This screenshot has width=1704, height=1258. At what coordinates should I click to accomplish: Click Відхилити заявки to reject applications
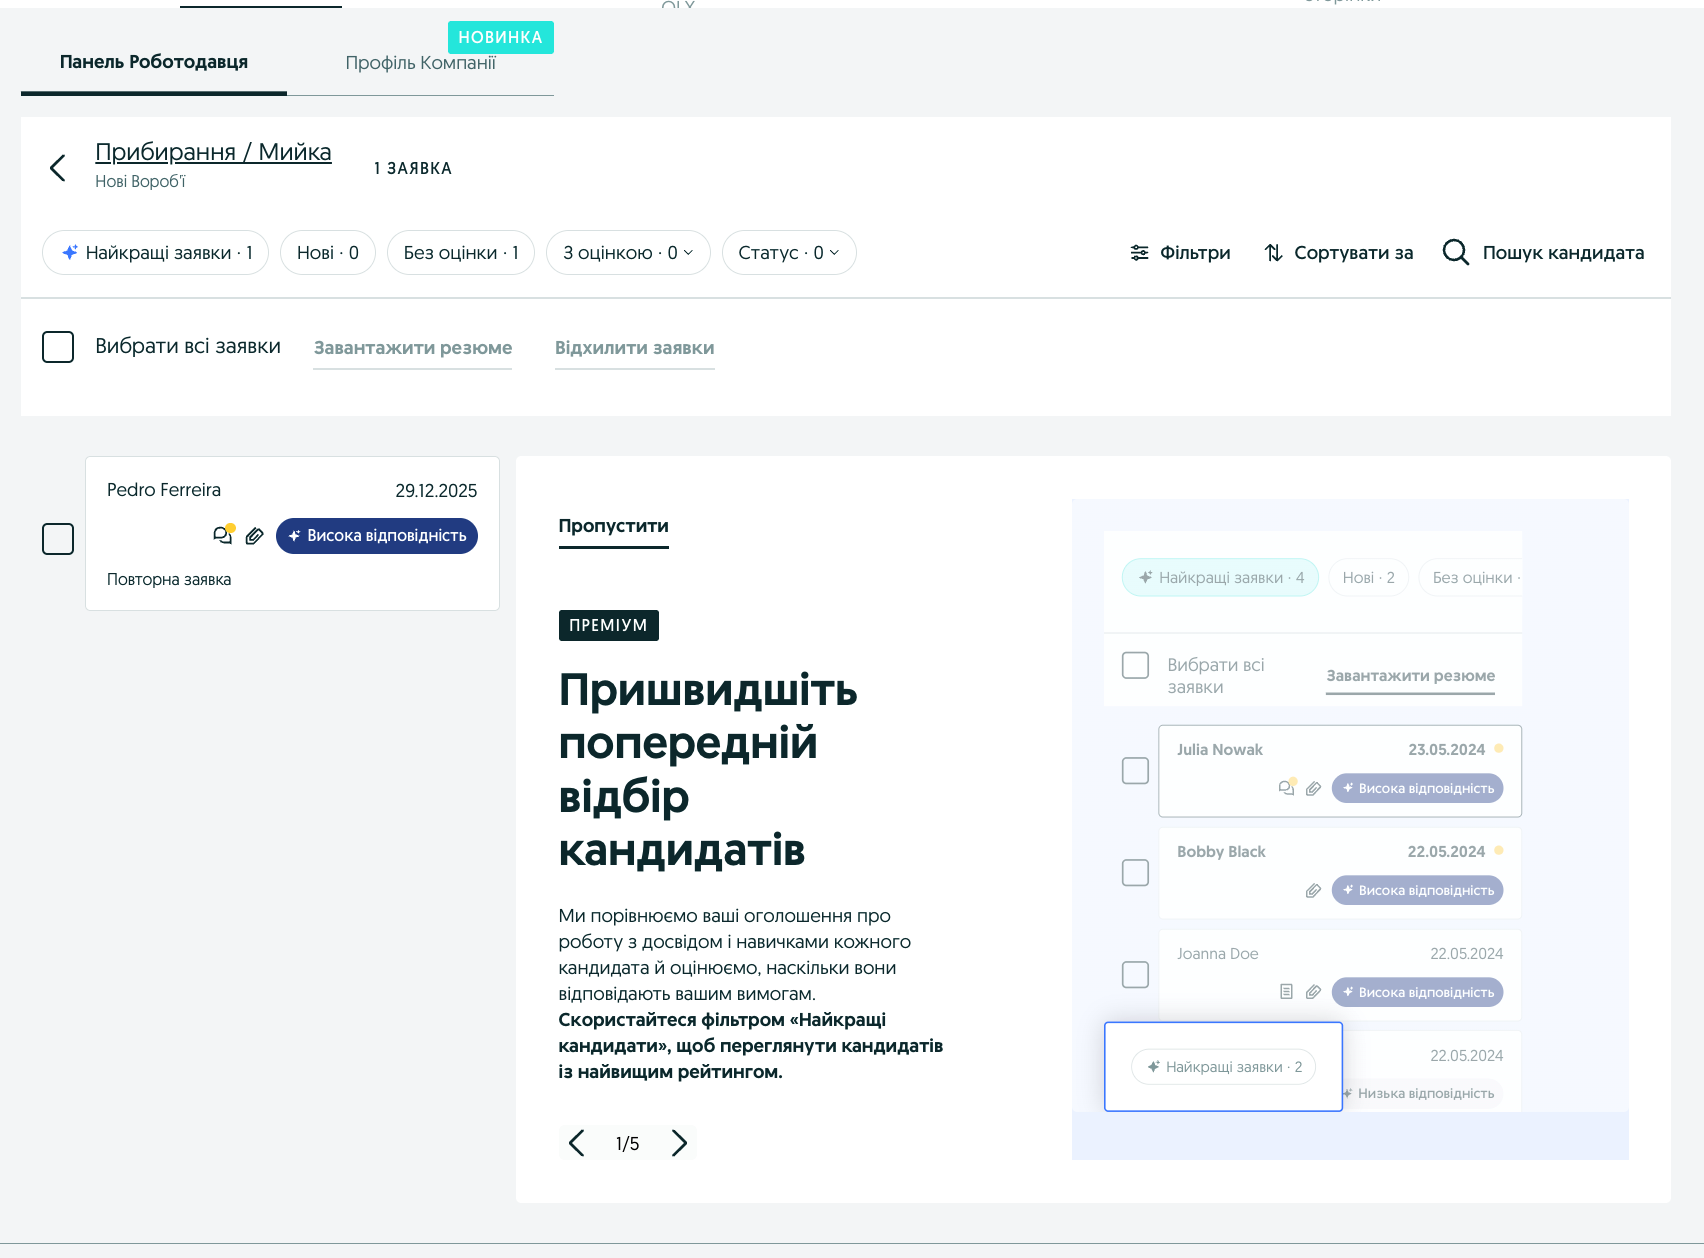pyautogui.click(x=634, y=348)
